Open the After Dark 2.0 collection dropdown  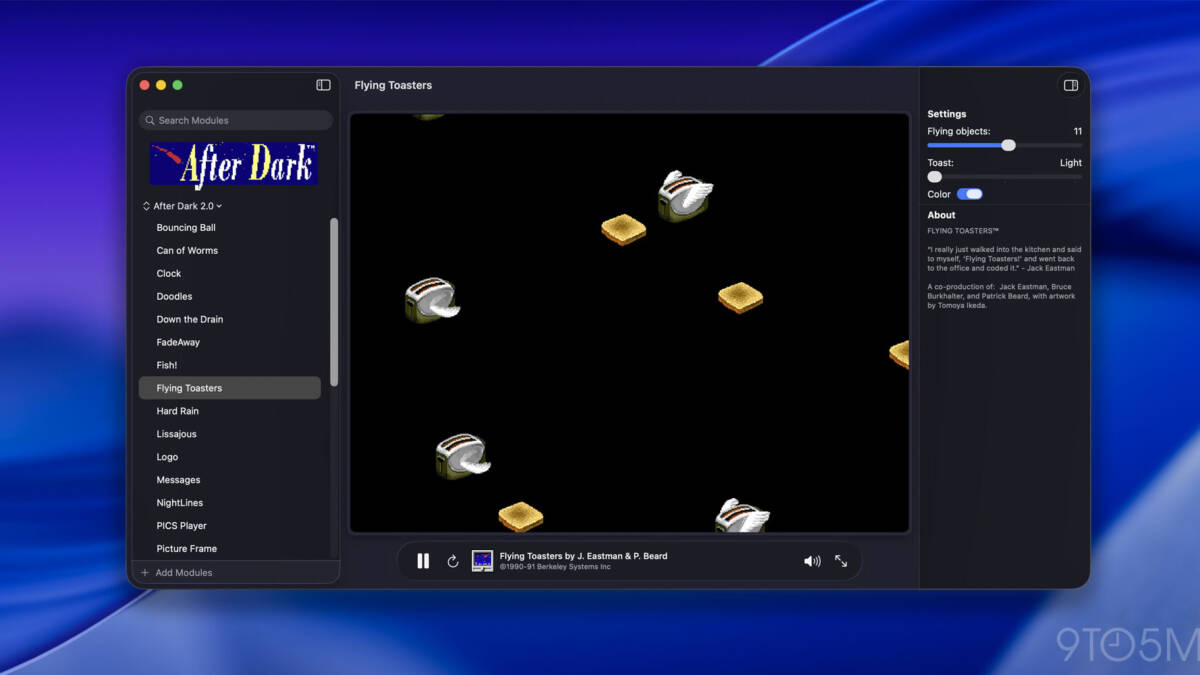tap(183, 206)
